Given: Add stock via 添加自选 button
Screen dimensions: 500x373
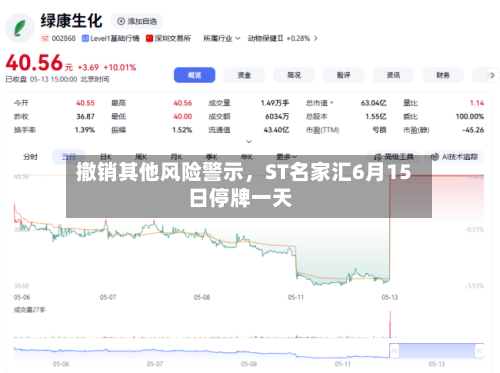Looking at the screenshot, I should [137, 21].
